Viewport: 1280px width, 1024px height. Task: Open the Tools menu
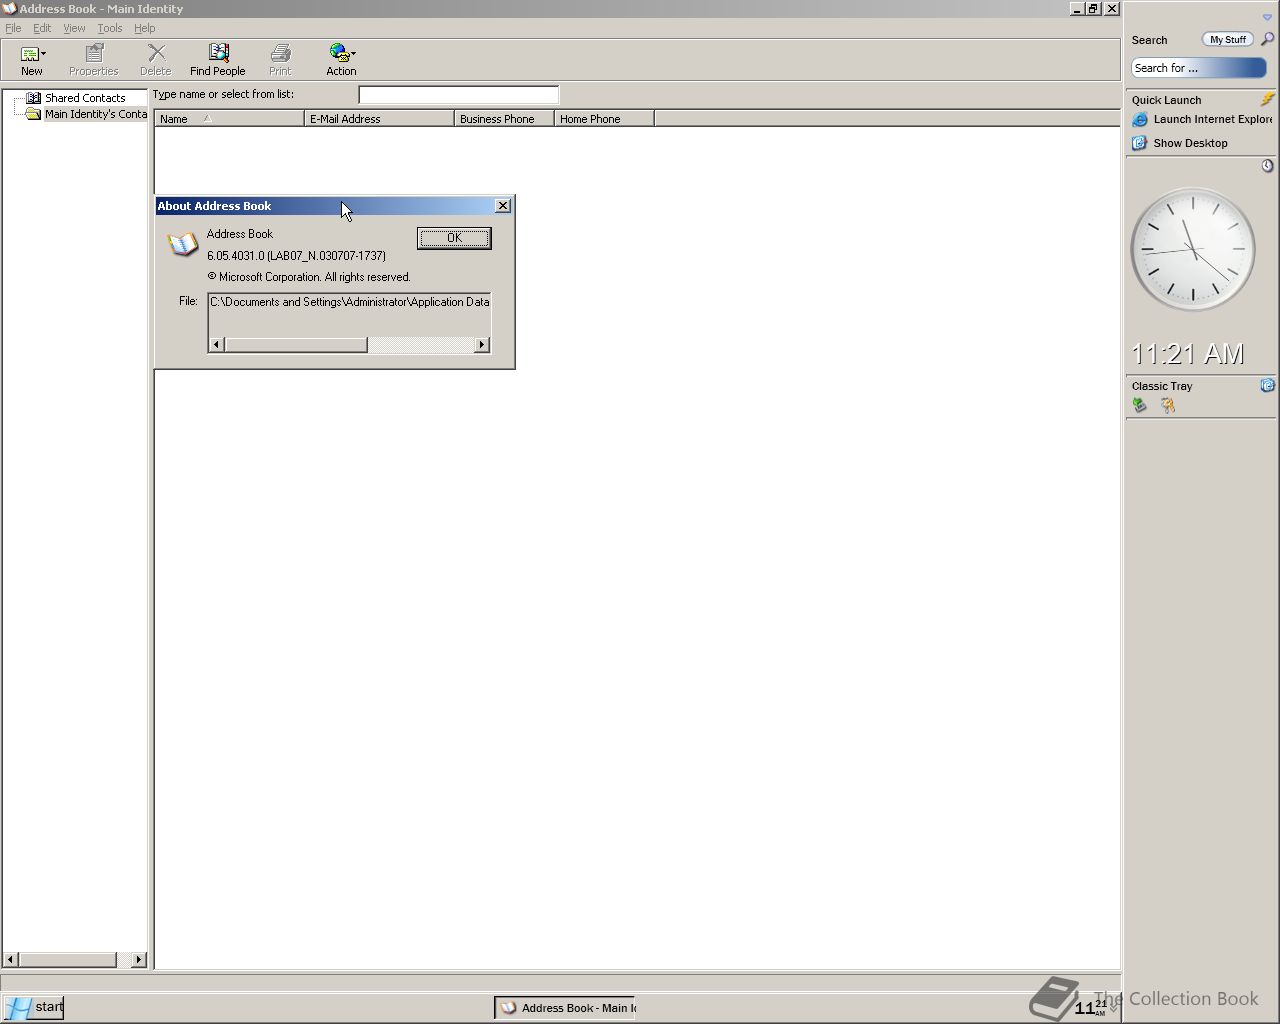pos(110,28)
